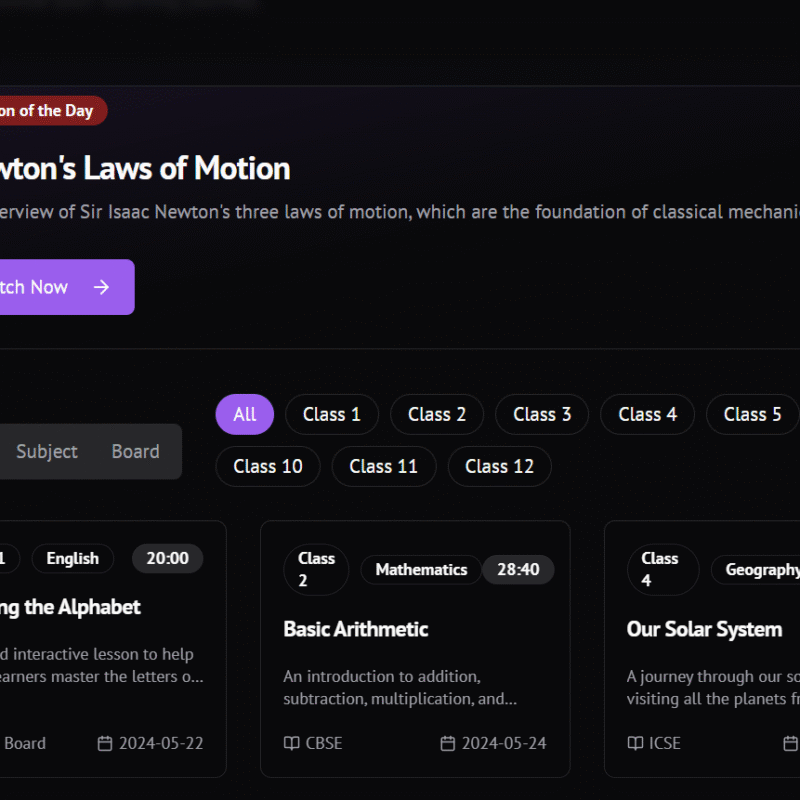Select the Class 10 filter
Viewport: 800px width, 800px height.
pyautogui.click(x=268, y=466)
